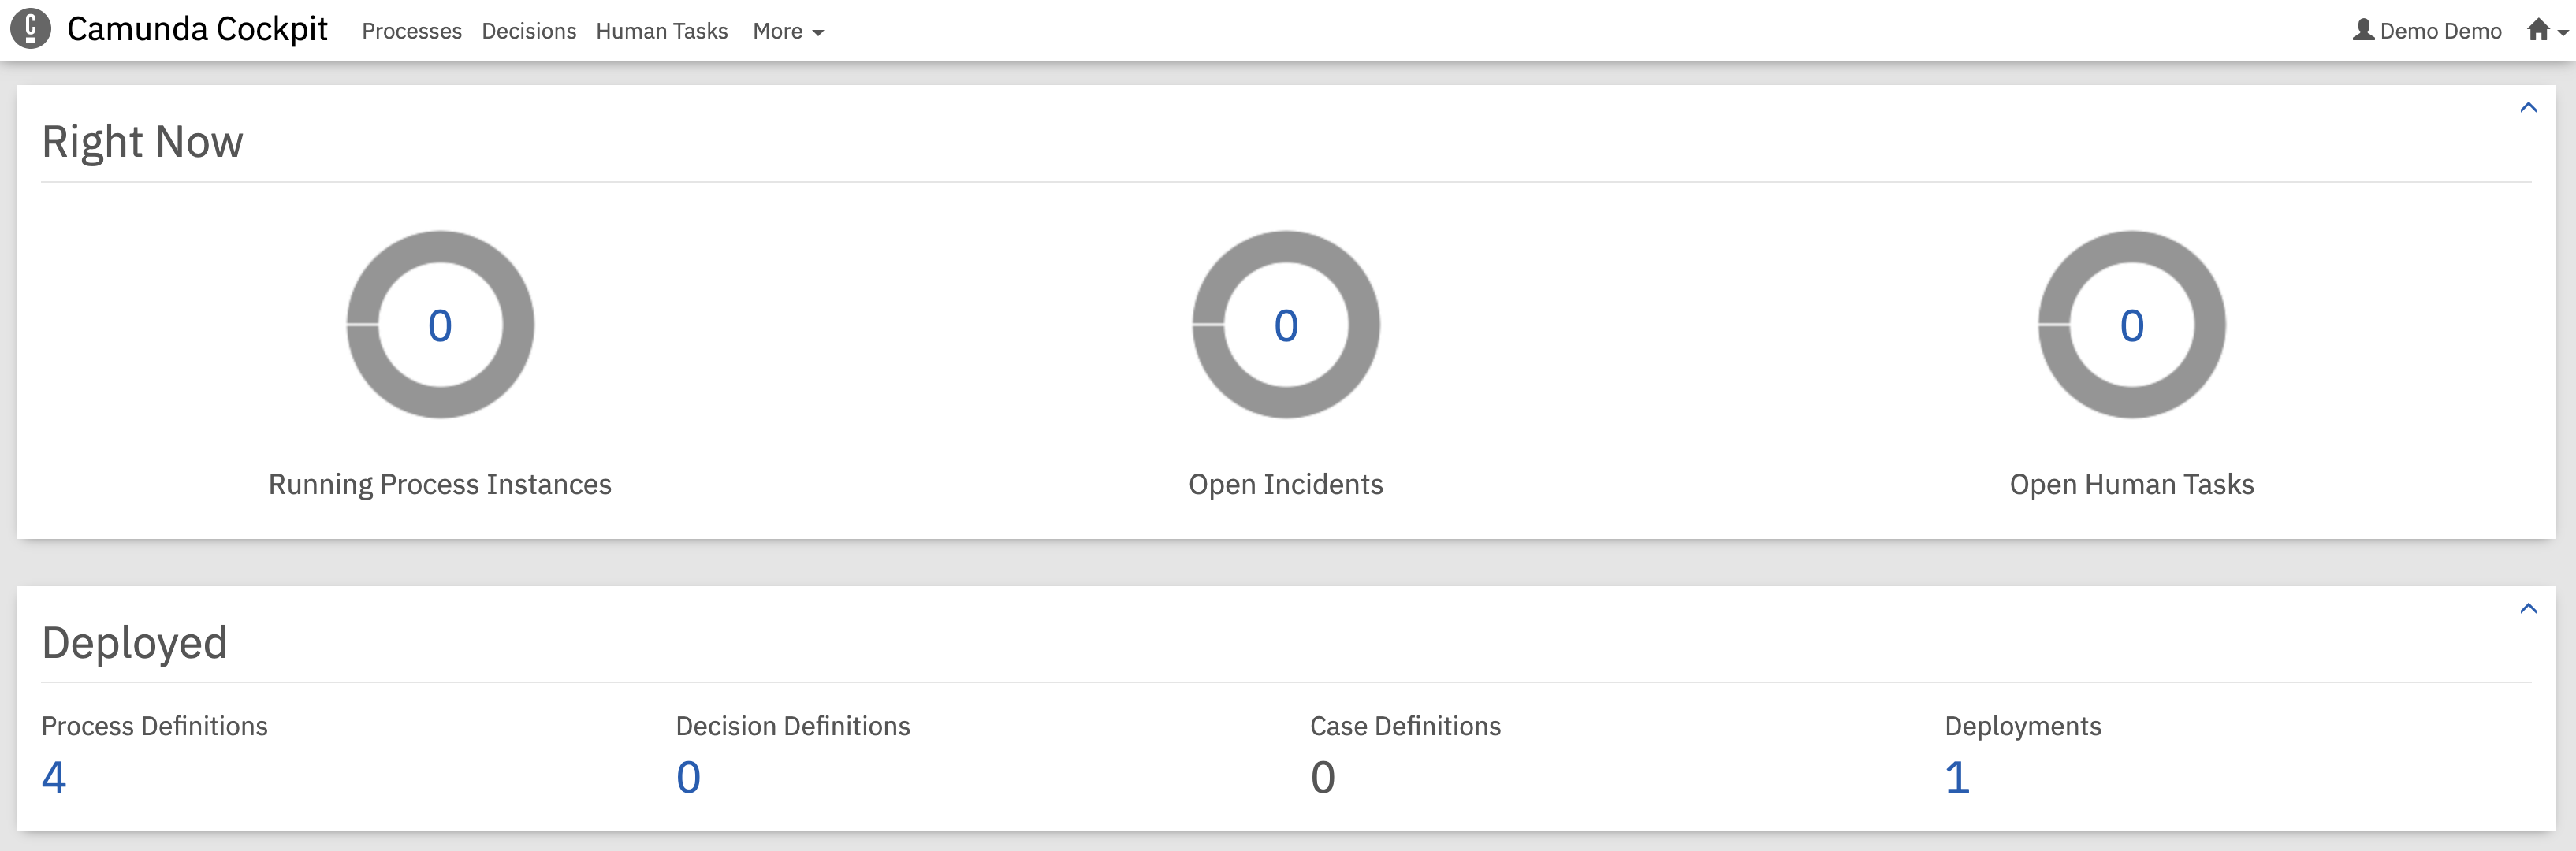2576x851 pixels.
Task: Click the Decision Definitions count 0
Action: [688, 777]
